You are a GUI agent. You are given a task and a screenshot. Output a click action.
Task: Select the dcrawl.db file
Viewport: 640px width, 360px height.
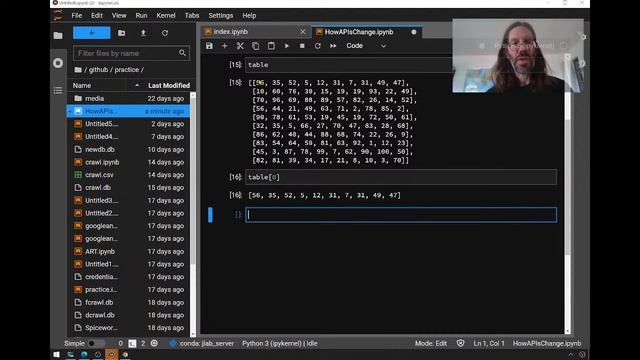(x=128, y=315)
